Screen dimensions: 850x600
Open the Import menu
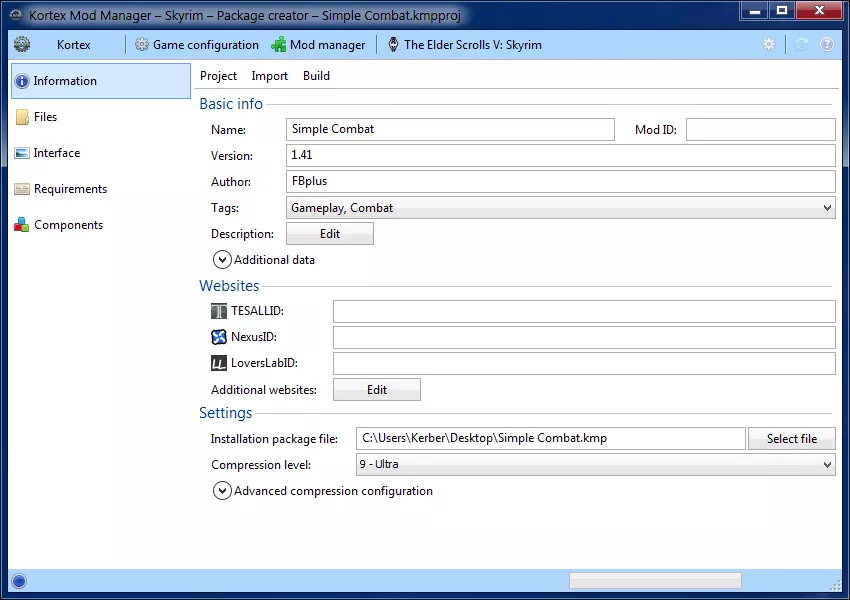[x=269, y=76]
